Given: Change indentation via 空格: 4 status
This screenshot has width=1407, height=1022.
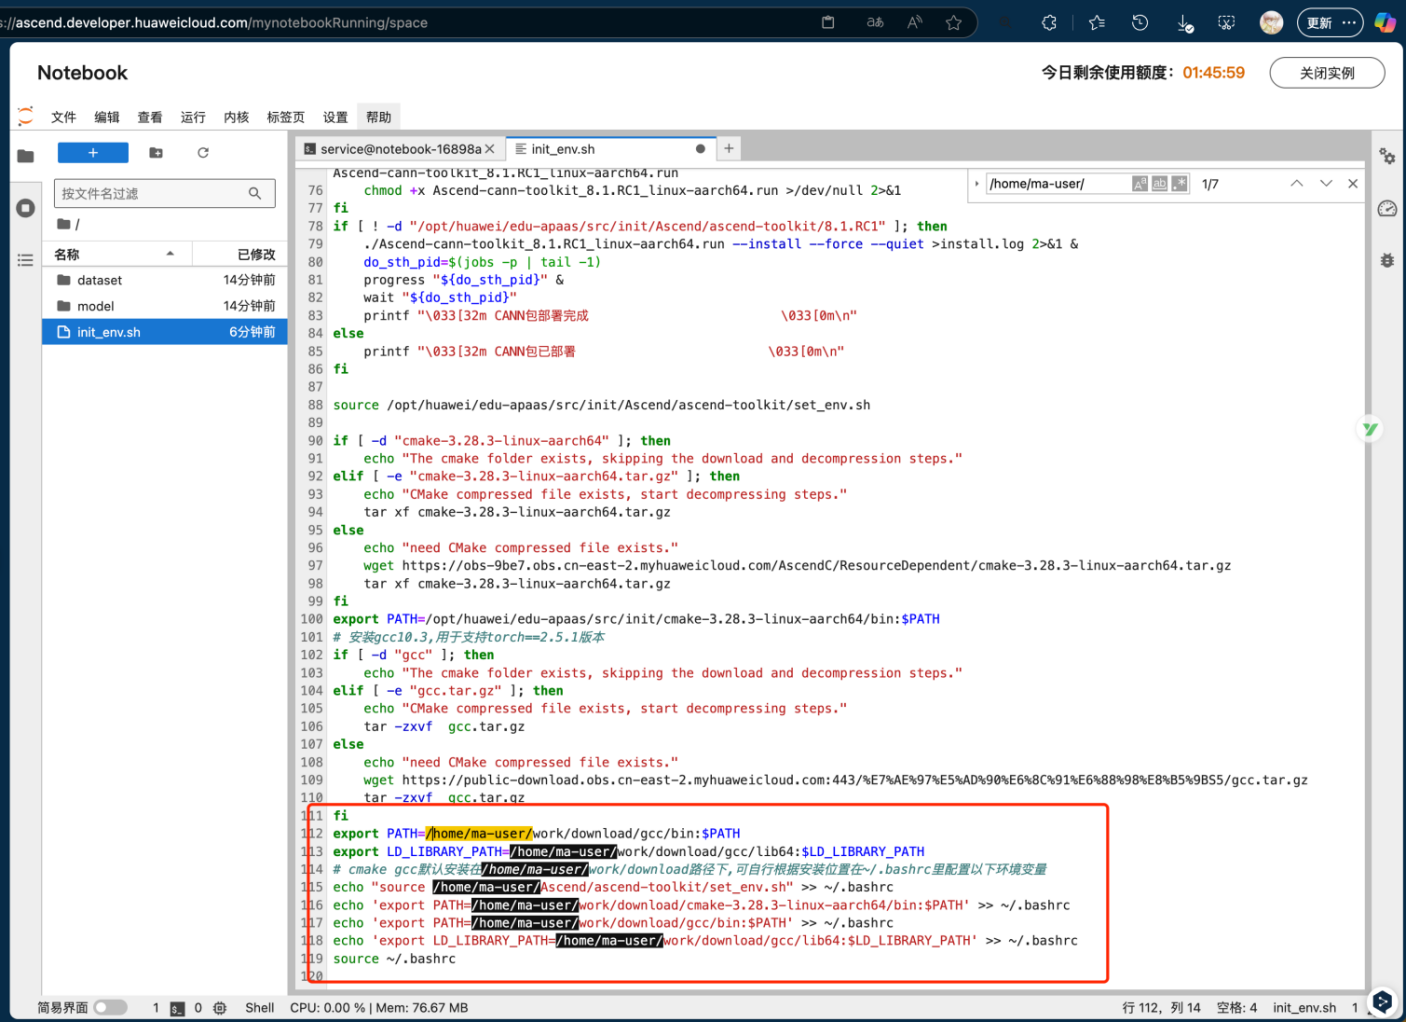Looking at the screenshot, I should (x=1237, y=1008).
